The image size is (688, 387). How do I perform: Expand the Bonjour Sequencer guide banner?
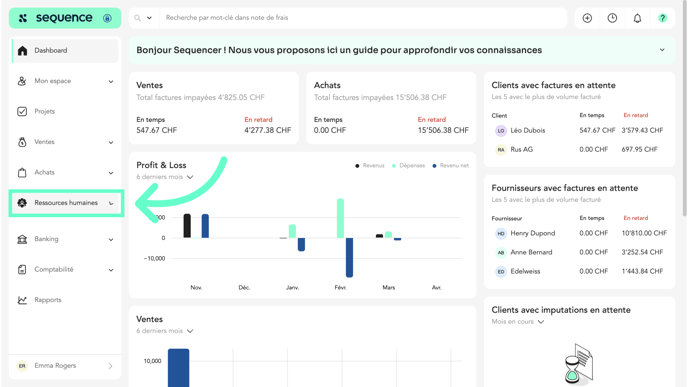[662, 50]
